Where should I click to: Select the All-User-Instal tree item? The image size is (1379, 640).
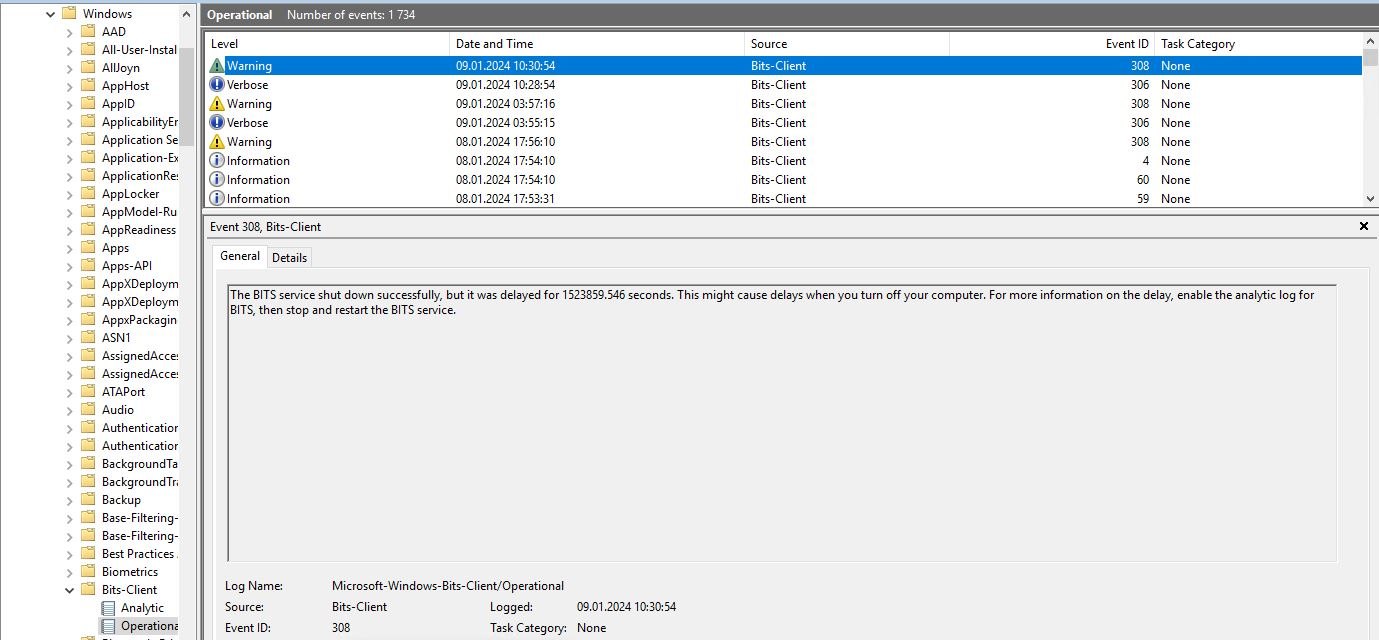[139, 50]
